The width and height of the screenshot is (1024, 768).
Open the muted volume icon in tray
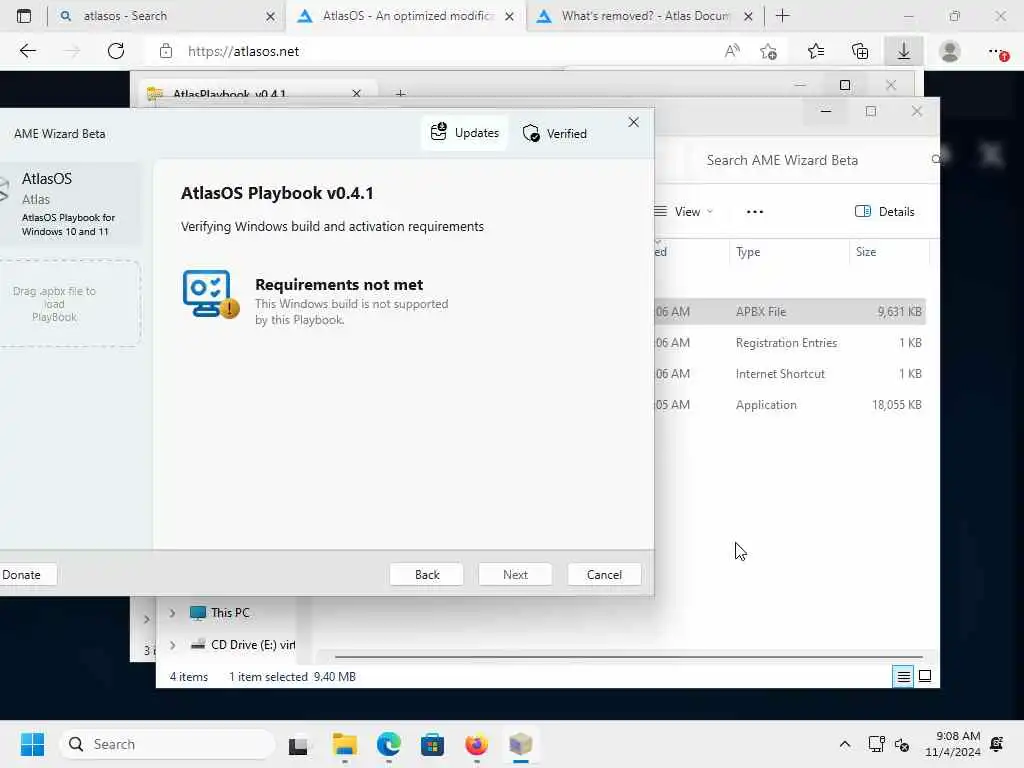point(902,744)
